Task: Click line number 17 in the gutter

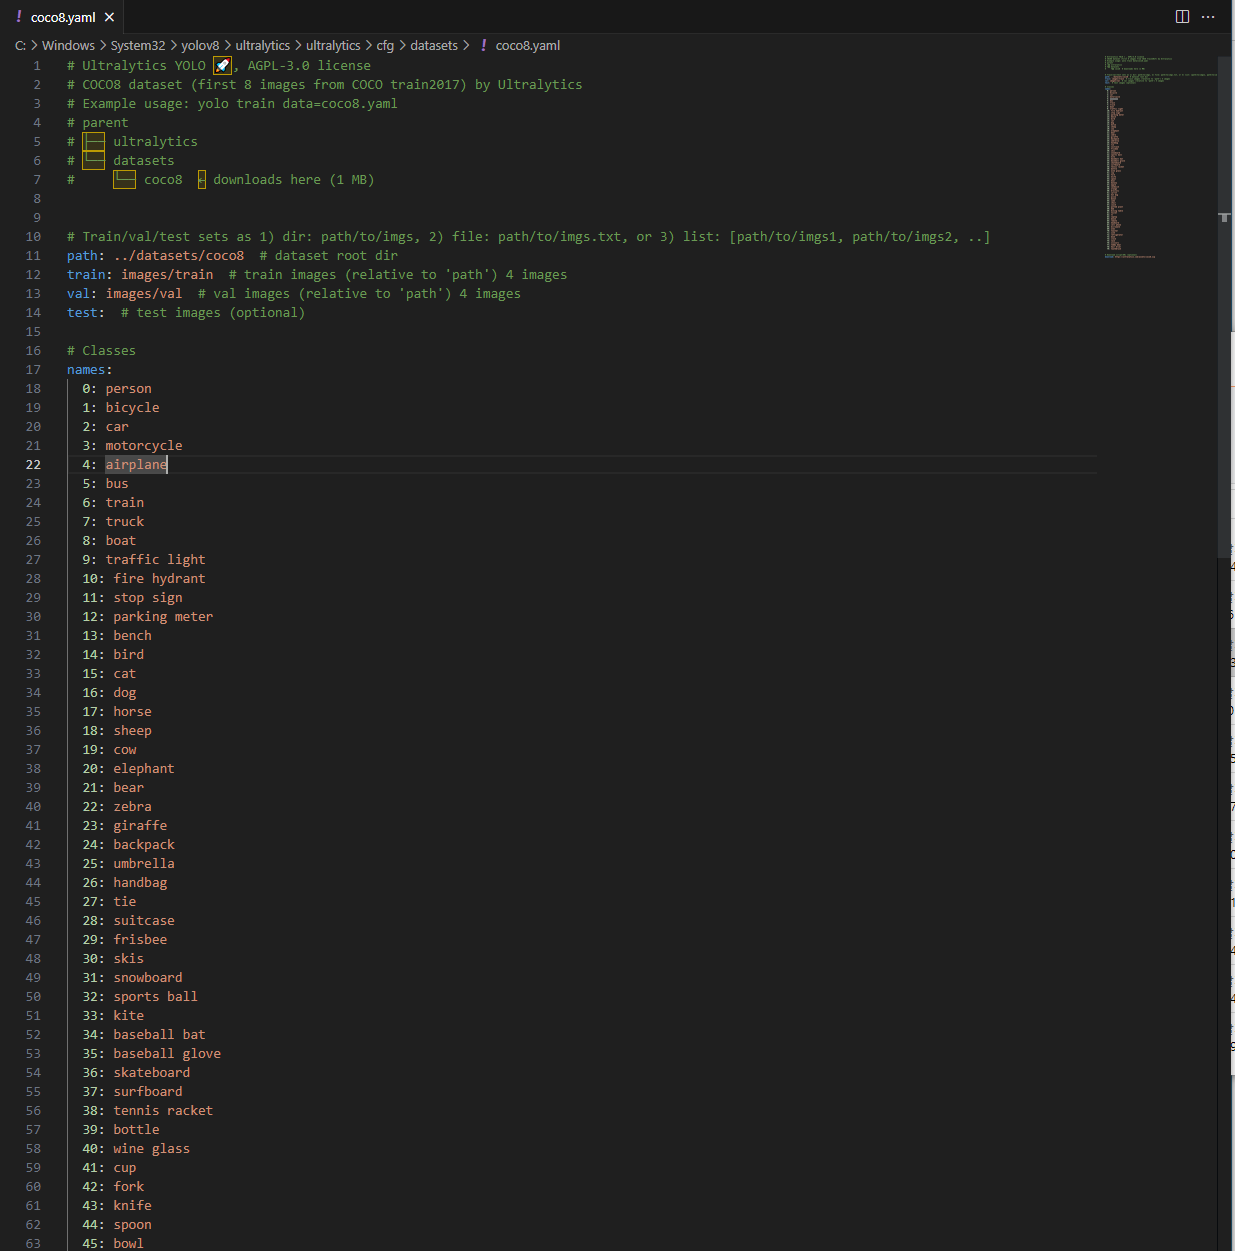Action: coord(33,370)
